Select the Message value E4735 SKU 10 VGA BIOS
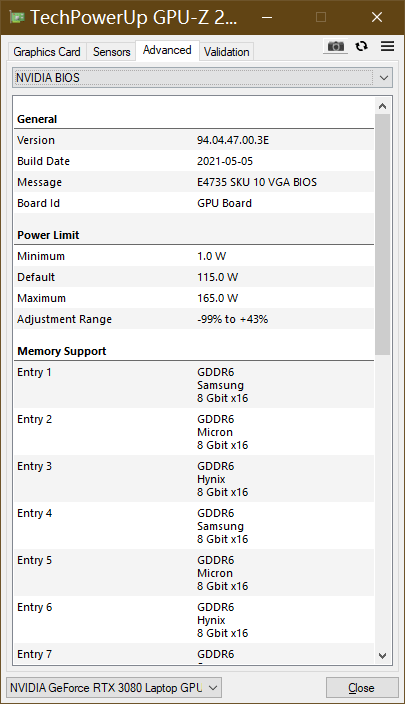Image resolution: width=405 pixels, height=704 pixels. 257,182
